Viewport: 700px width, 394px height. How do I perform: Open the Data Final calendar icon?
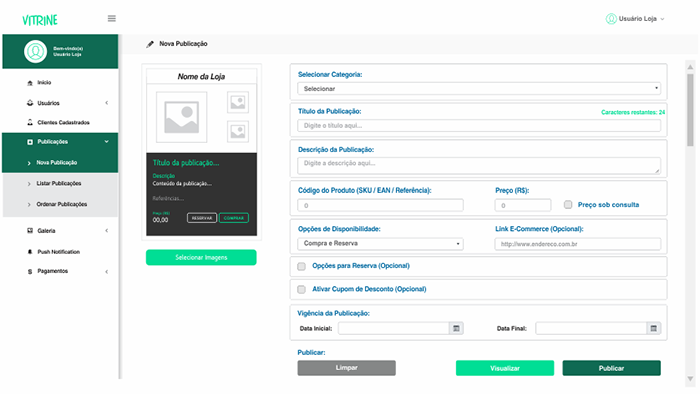coord(654,328)
